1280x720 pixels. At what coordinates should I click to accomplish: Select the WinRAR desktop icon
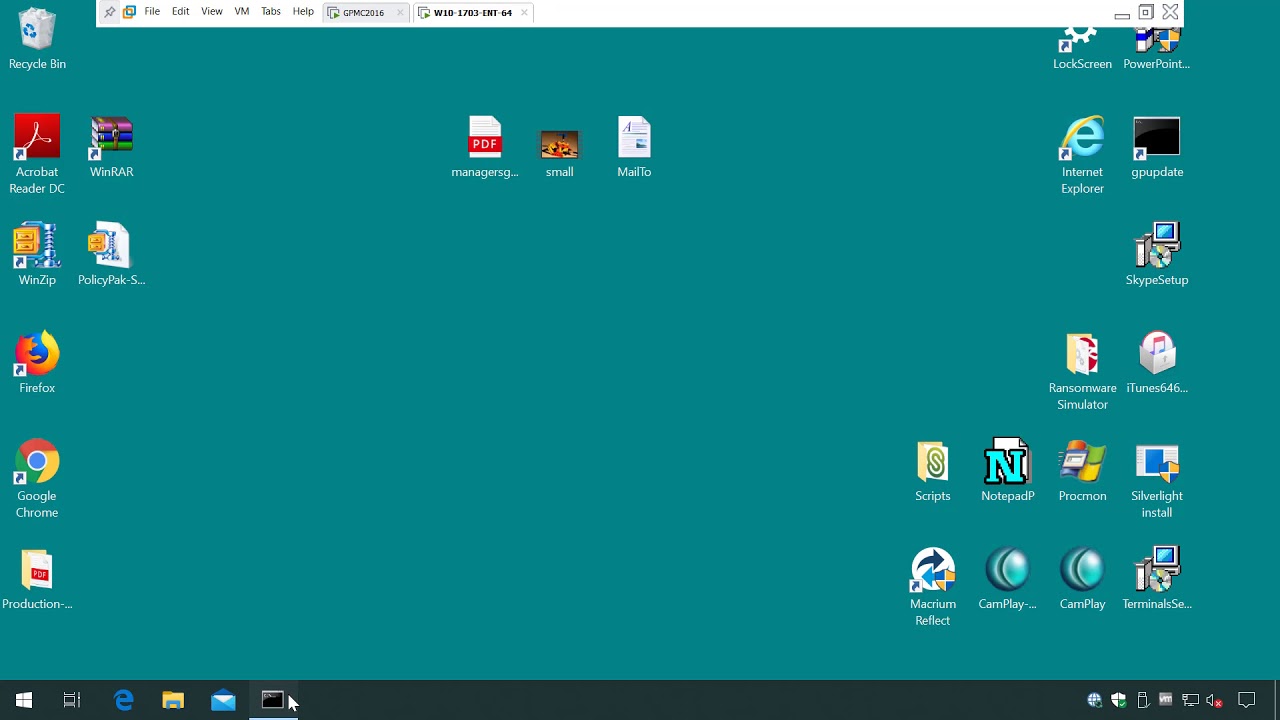coord(111,147)
